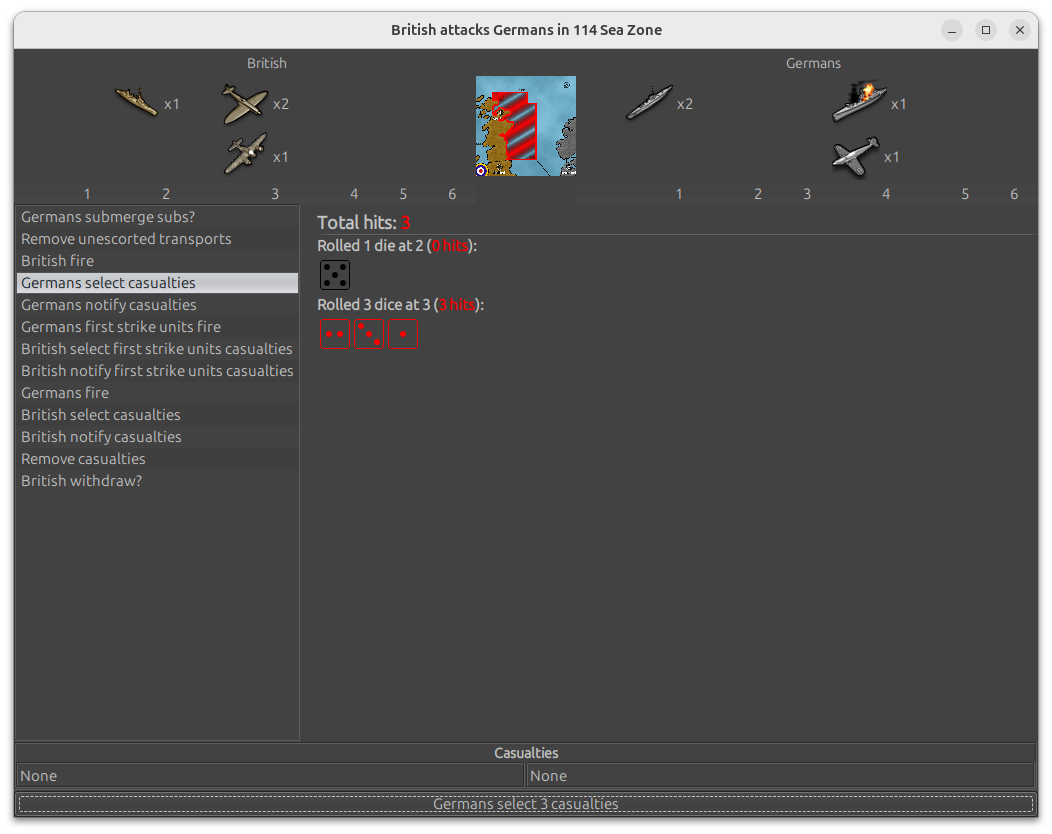Click the German submarine unit icon
The width and height of the screenshot is (1052, 834).
pos(646,103)
